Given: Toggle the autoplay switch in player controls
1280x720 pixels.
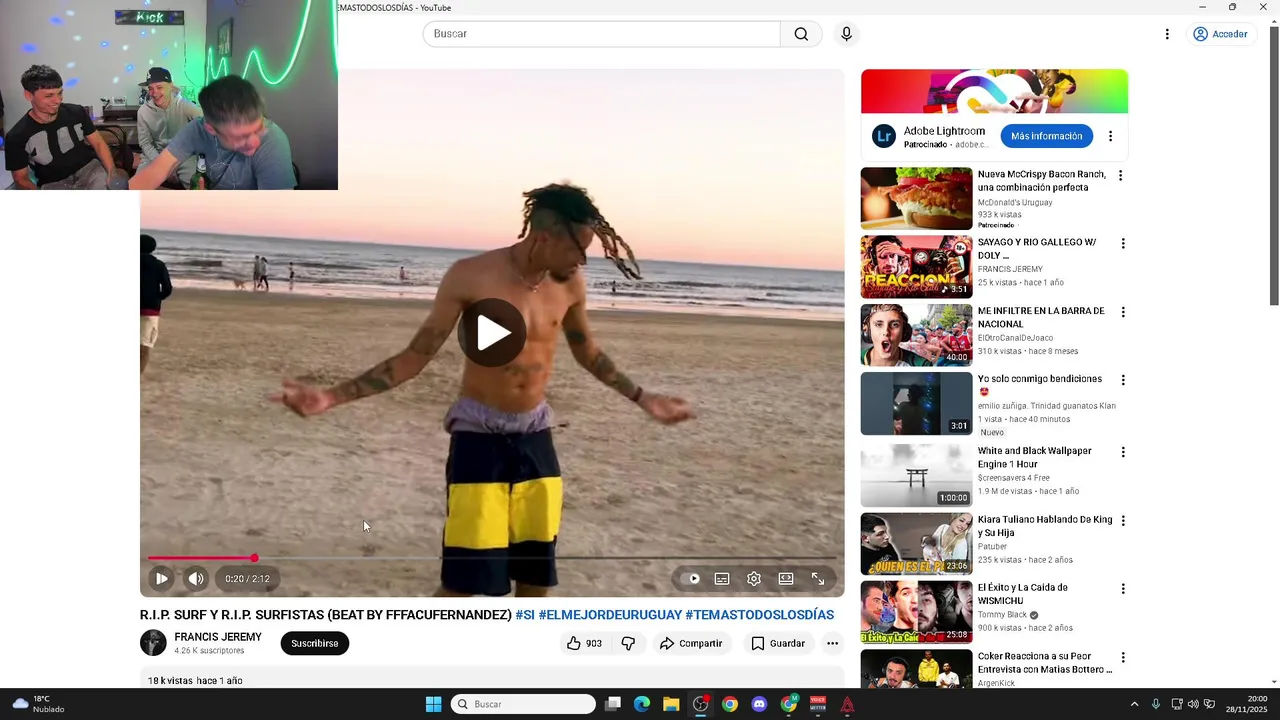Looking at the screenshot, I should [x=690, y=578].
